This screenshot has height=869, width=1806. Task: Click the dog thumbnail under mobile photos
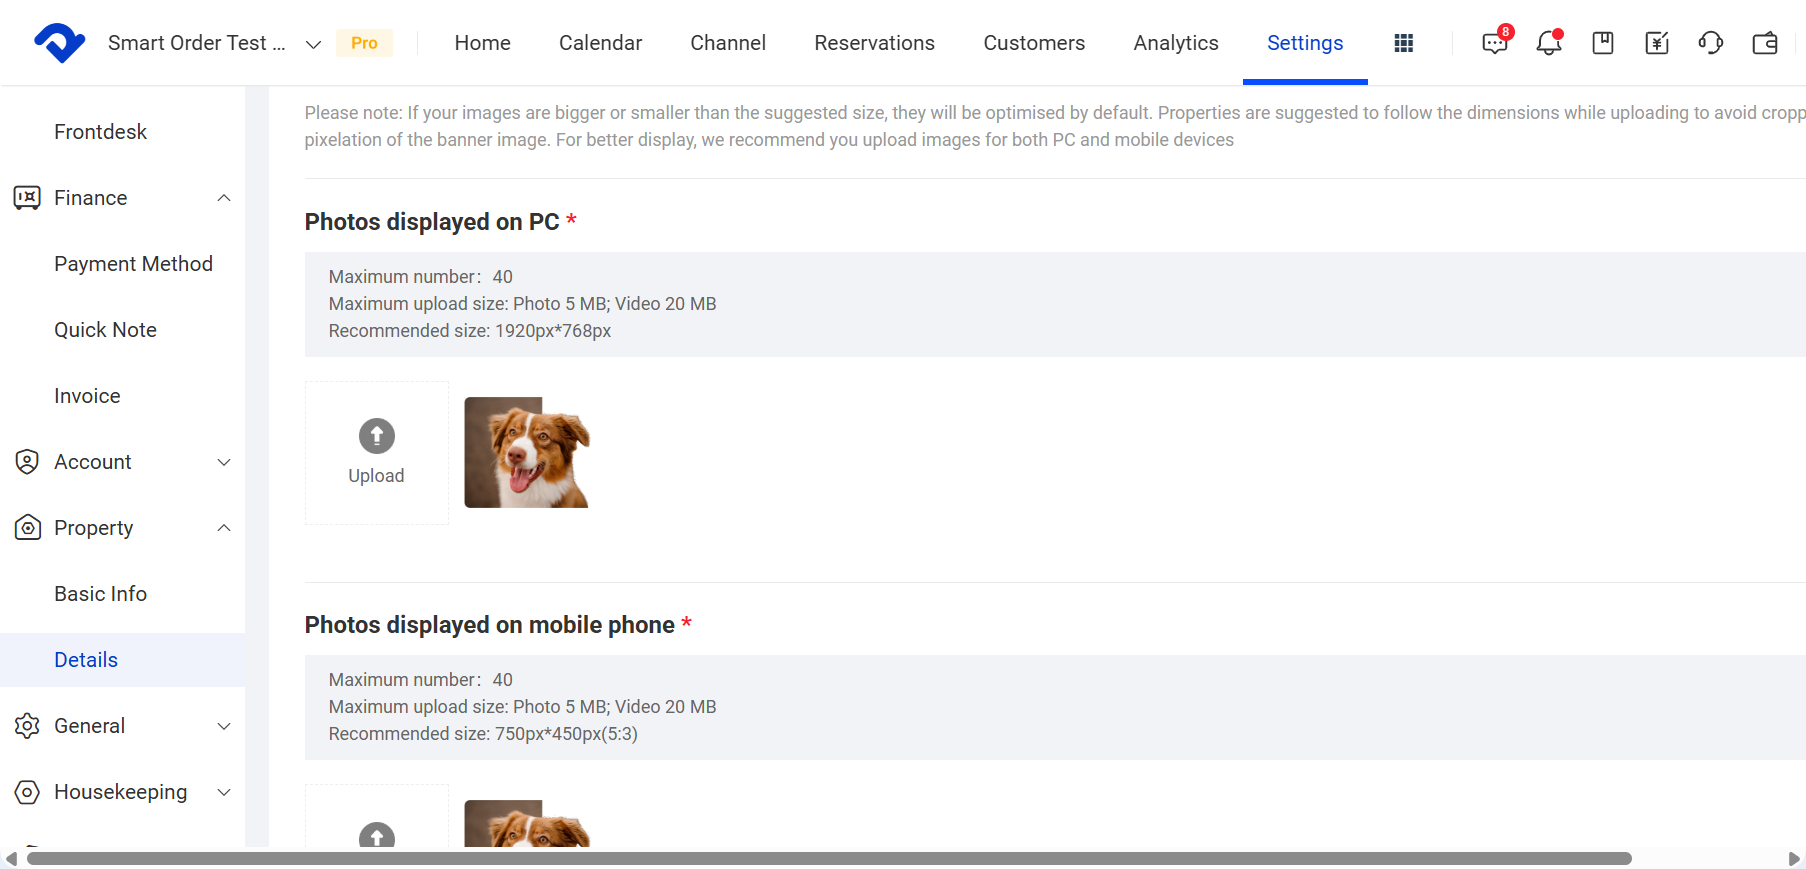pyautogui.click(x=527, y=824)
